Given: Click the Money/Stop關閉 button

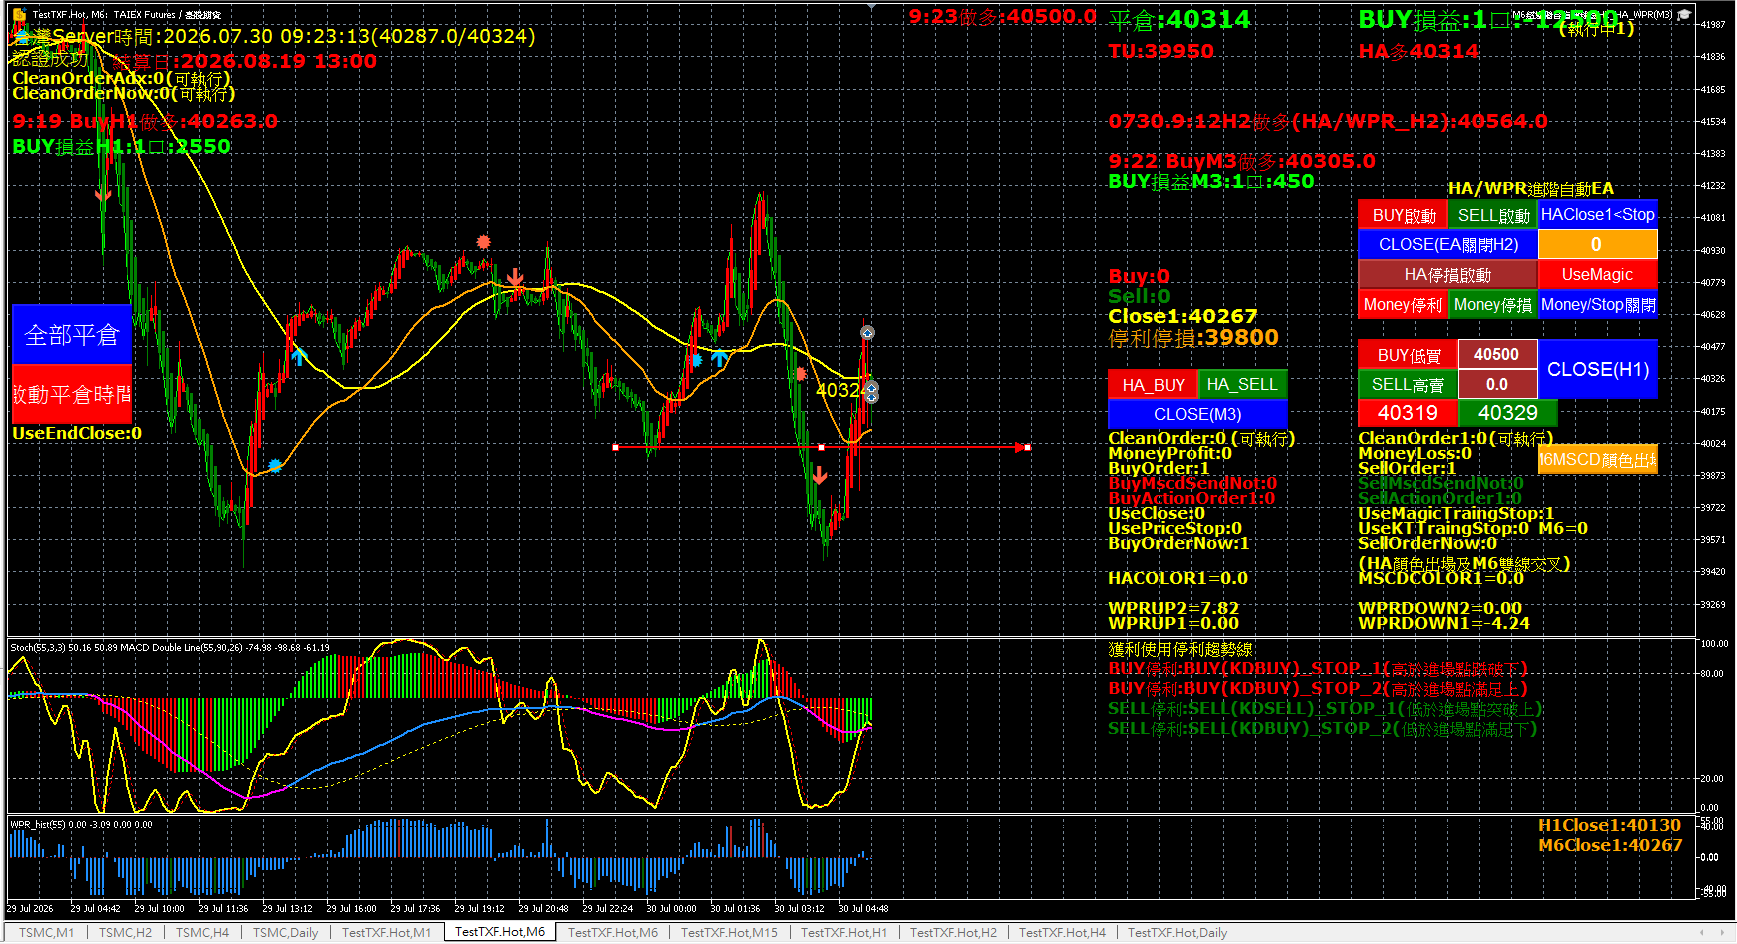Looking at the screenshot, I should [1597, 304].
